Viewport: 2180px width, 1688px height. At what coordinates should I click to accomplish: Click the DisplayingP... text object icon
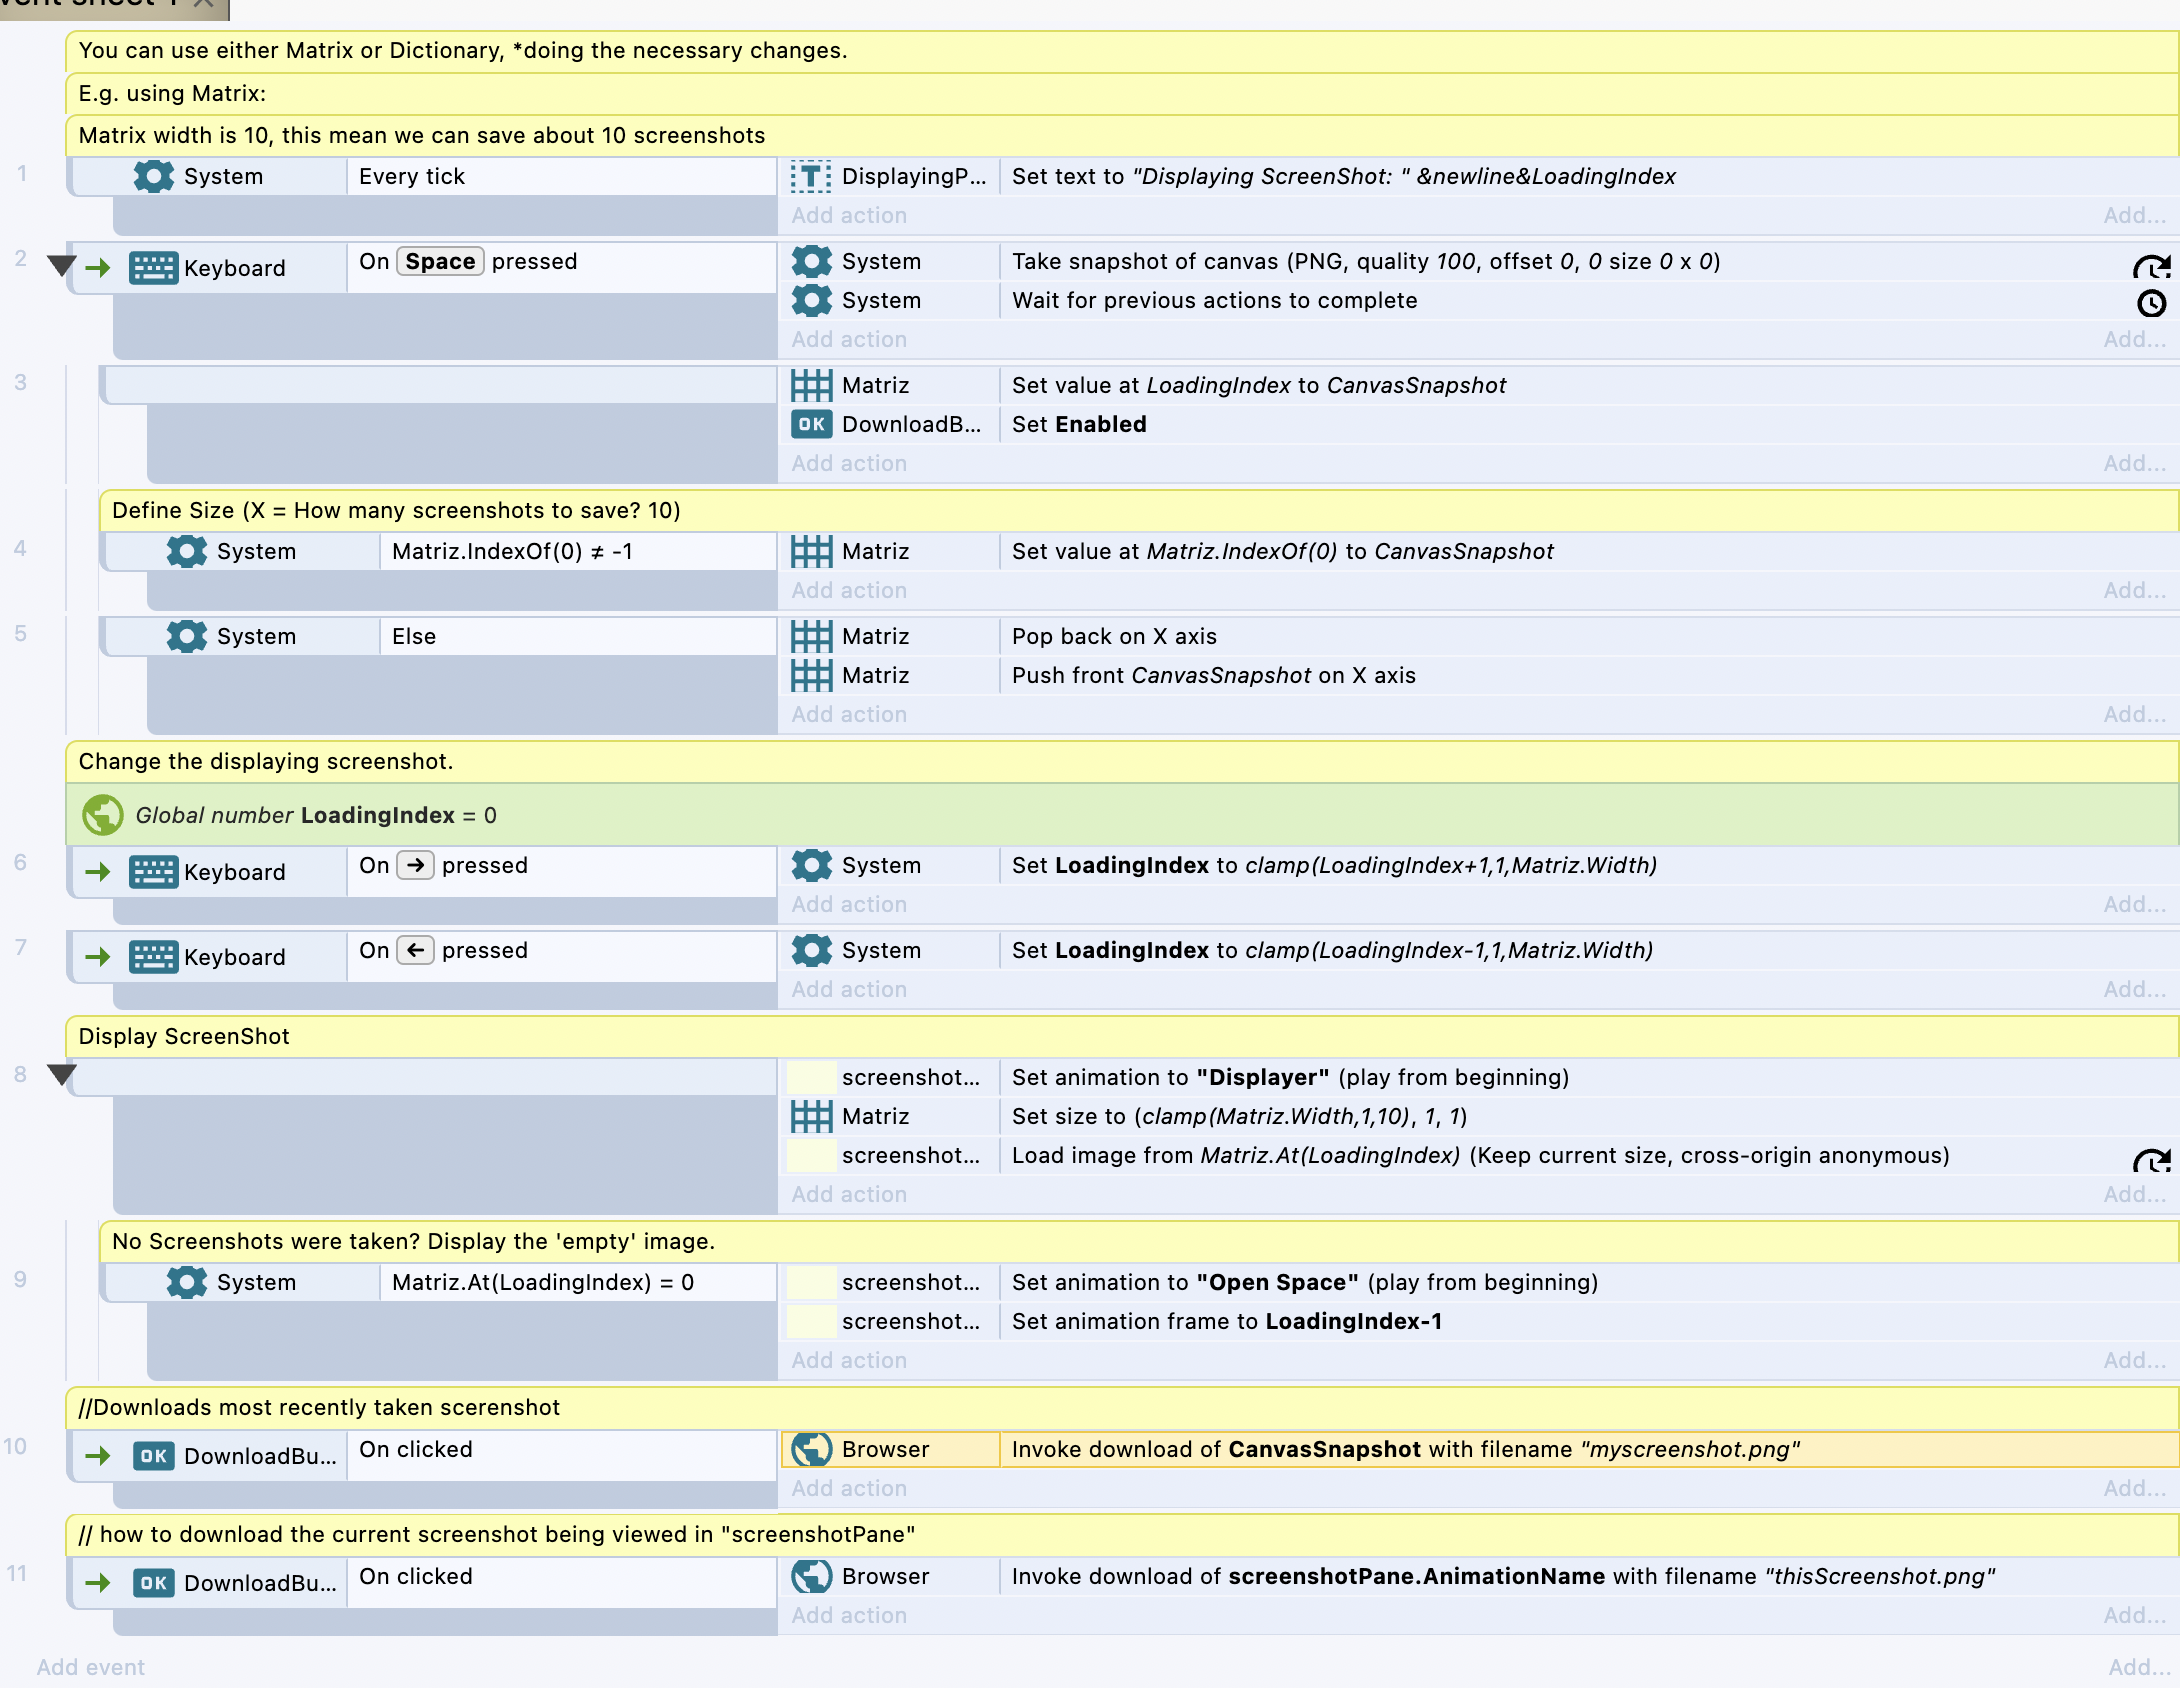tap(811, 176)
